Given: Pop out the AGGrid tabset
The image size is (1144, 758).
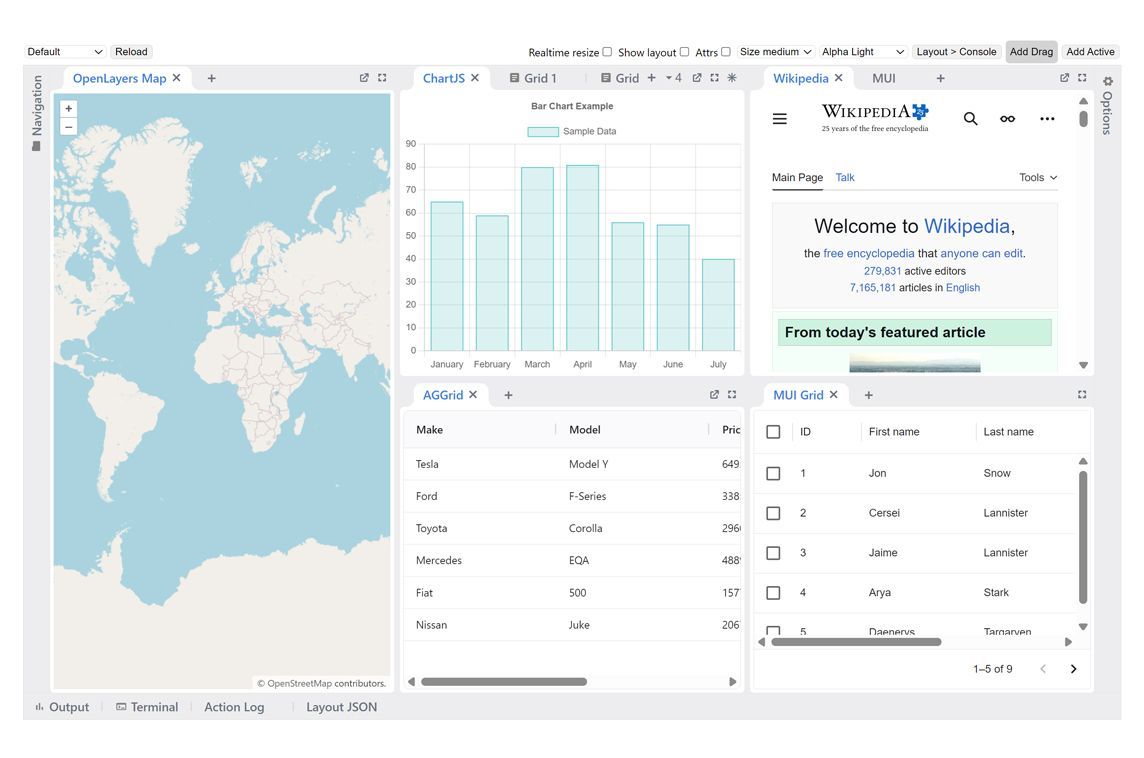Looking at the screenshot, I should click(714, 394).
